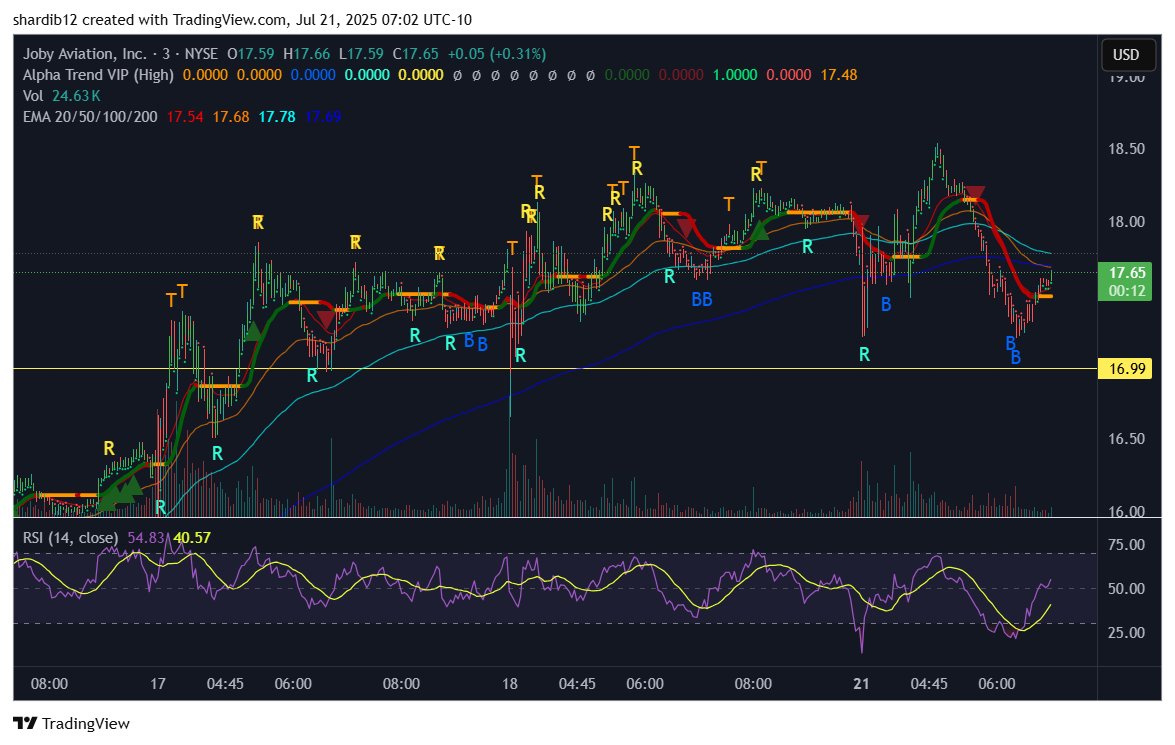Click the 16.00 price axis label

(x=1126, y=511)
